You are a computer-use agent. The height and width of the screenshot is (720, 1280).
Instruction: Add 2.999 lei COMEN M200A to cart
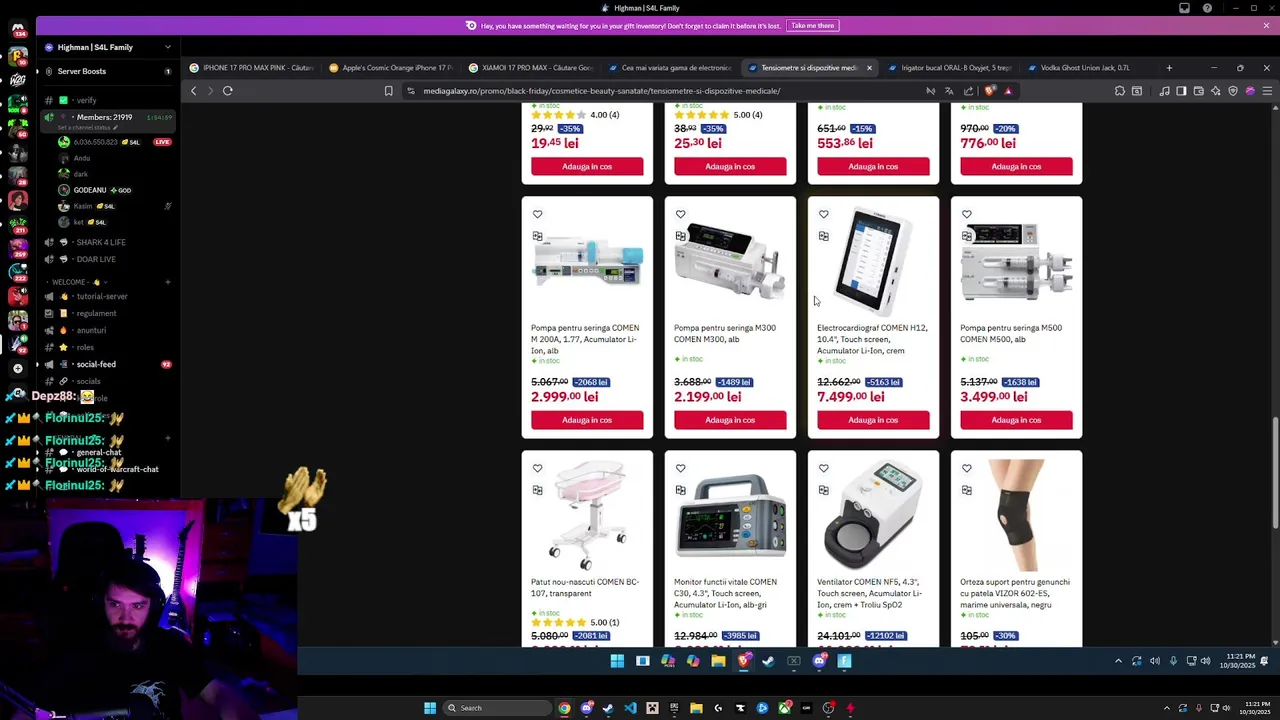pyautogui.click(x=587, y=420)
